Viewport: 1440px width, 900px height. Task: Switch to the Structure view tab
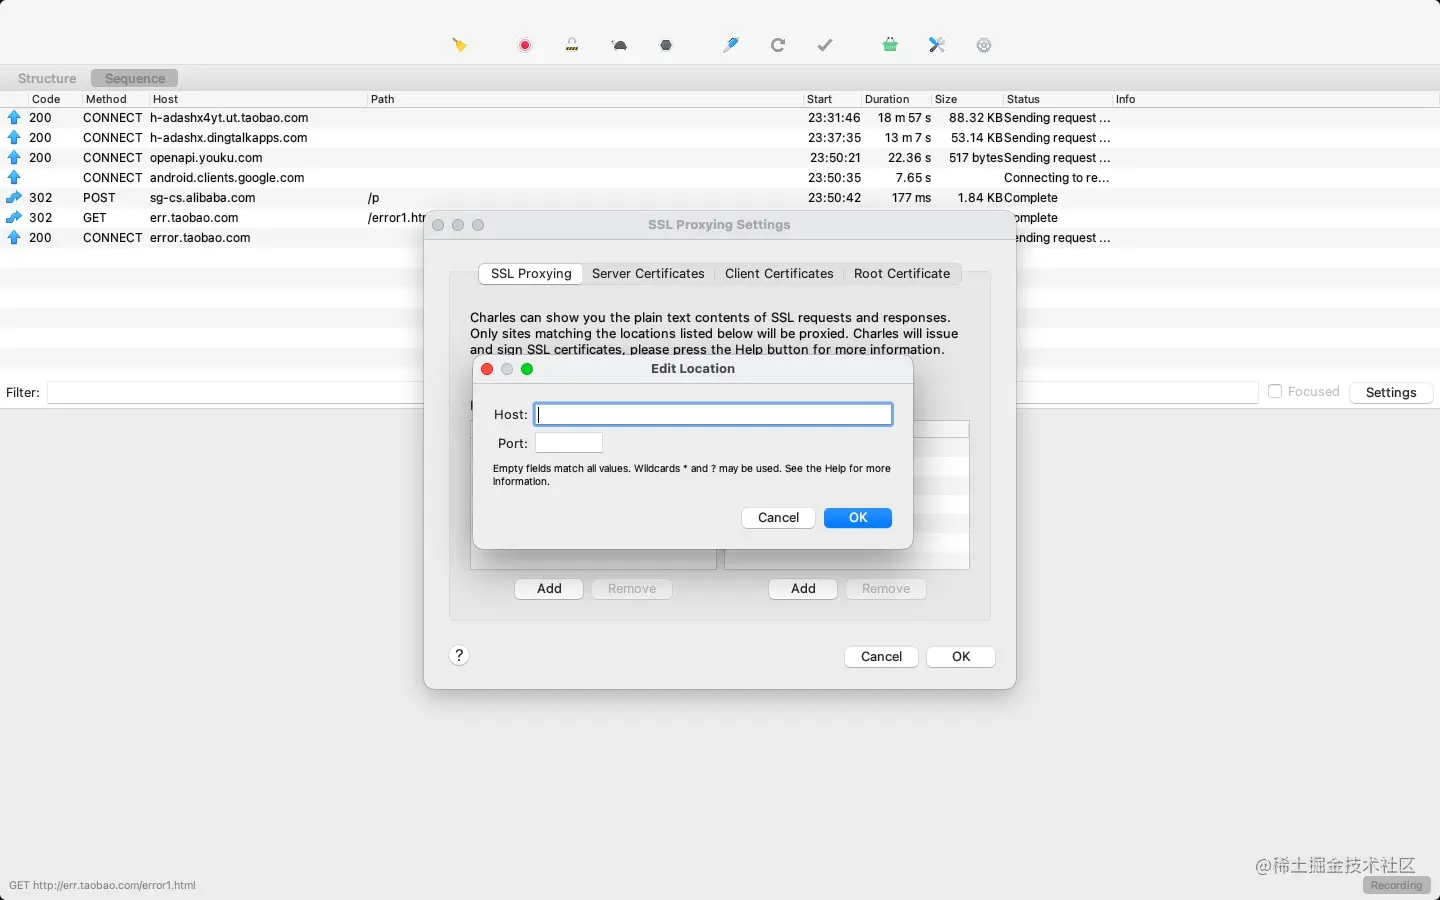tap(47, 78)
